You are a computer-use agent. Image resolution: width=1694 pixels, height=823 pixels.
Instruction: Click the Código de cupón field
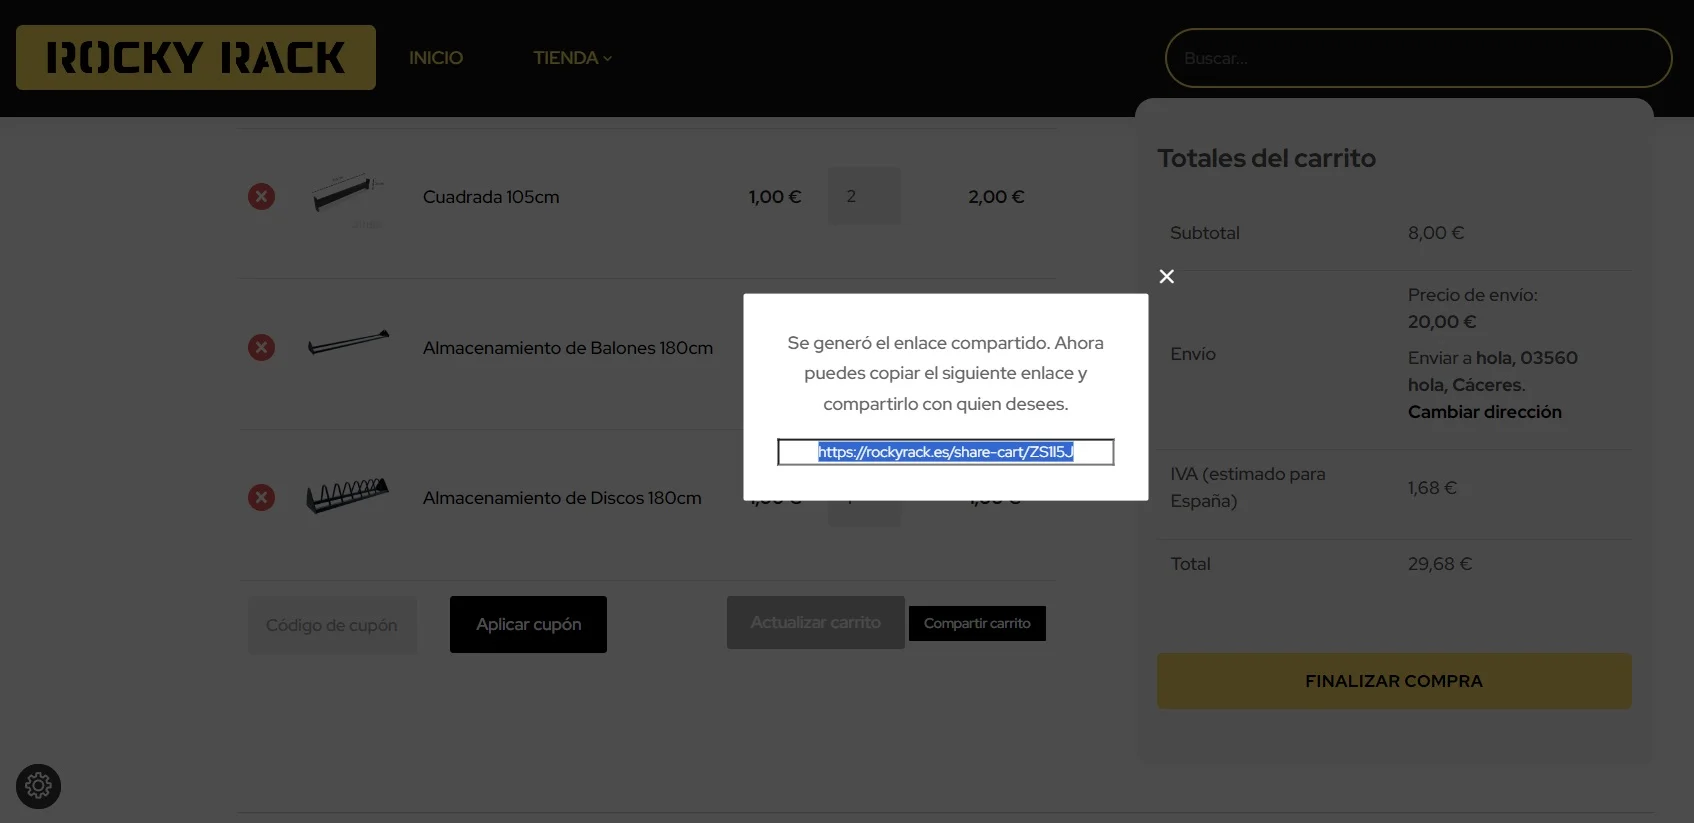tap(332, 625)
